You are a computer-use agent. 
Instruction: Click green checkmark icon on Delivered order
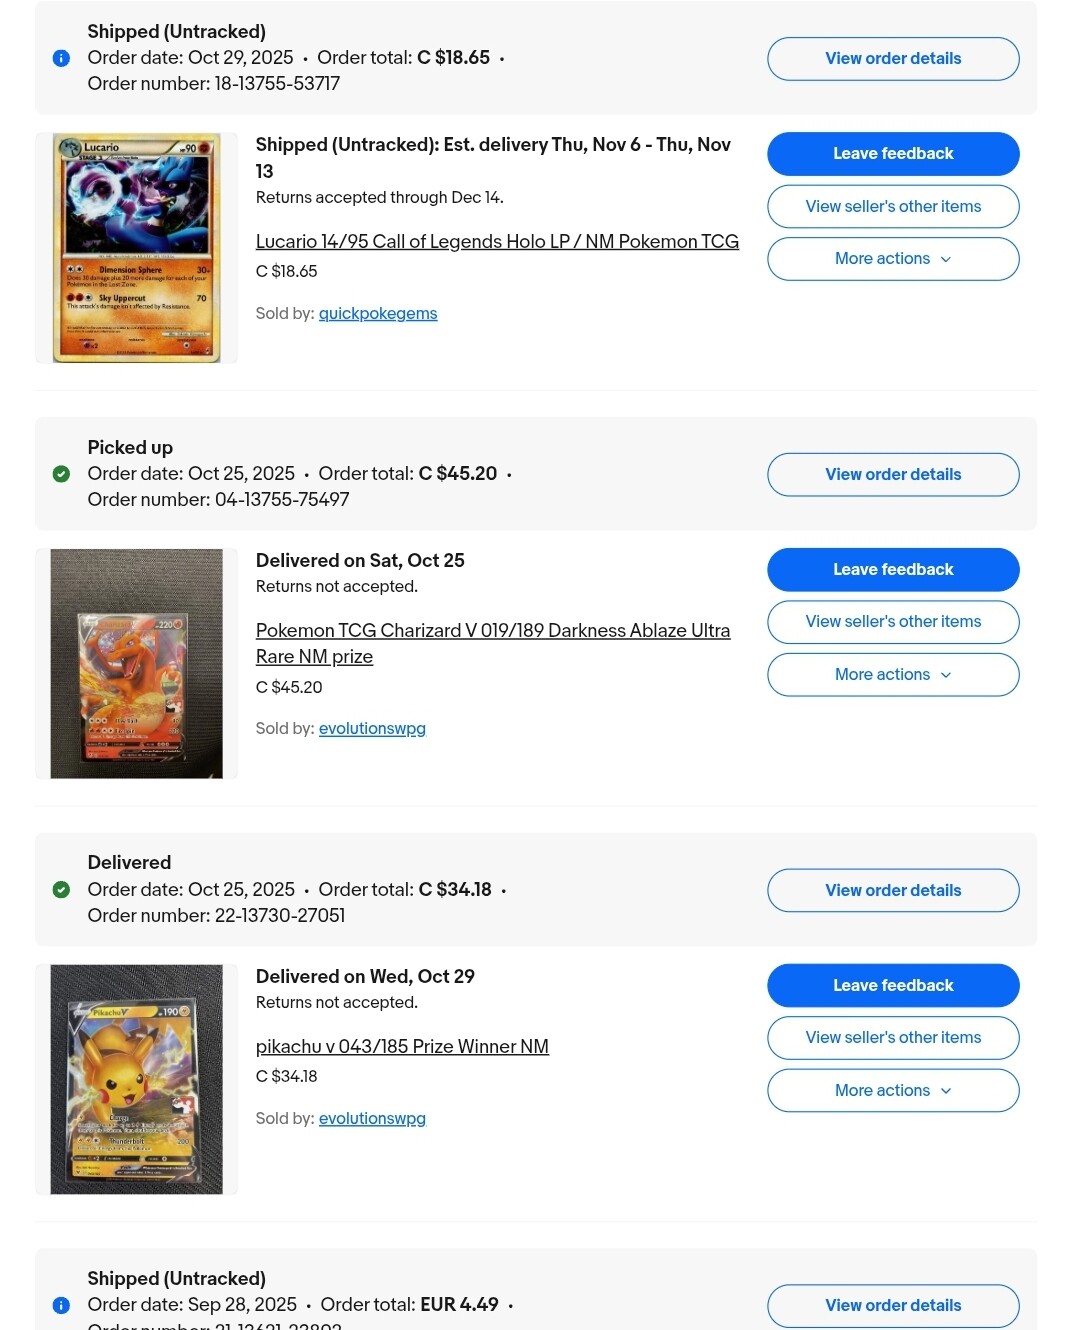(x=61, y=890)
